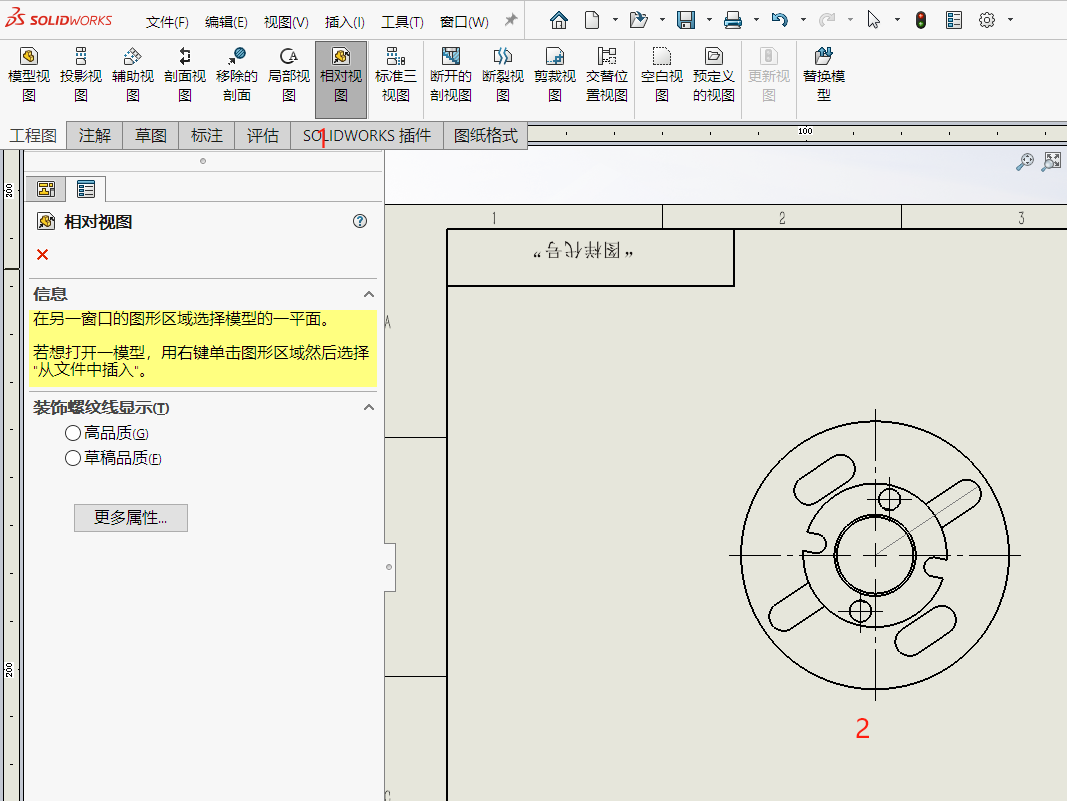Select the Detail View (局部视图) tool

289,75
